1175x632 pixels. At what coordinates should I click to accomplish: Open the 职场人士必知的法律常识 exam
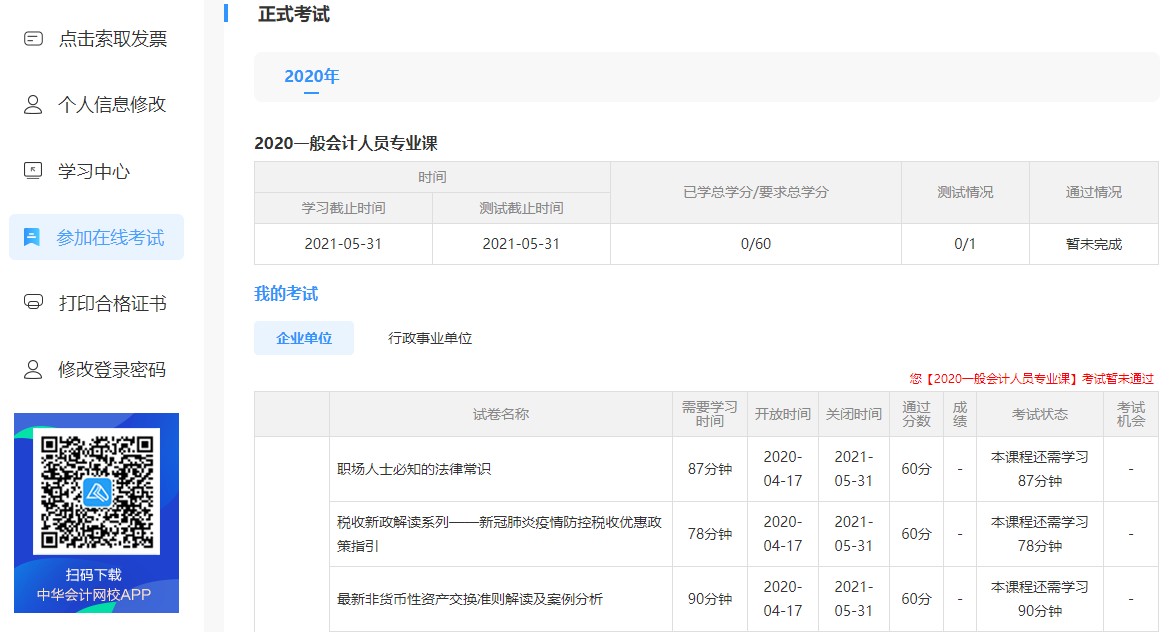point(398,469)
